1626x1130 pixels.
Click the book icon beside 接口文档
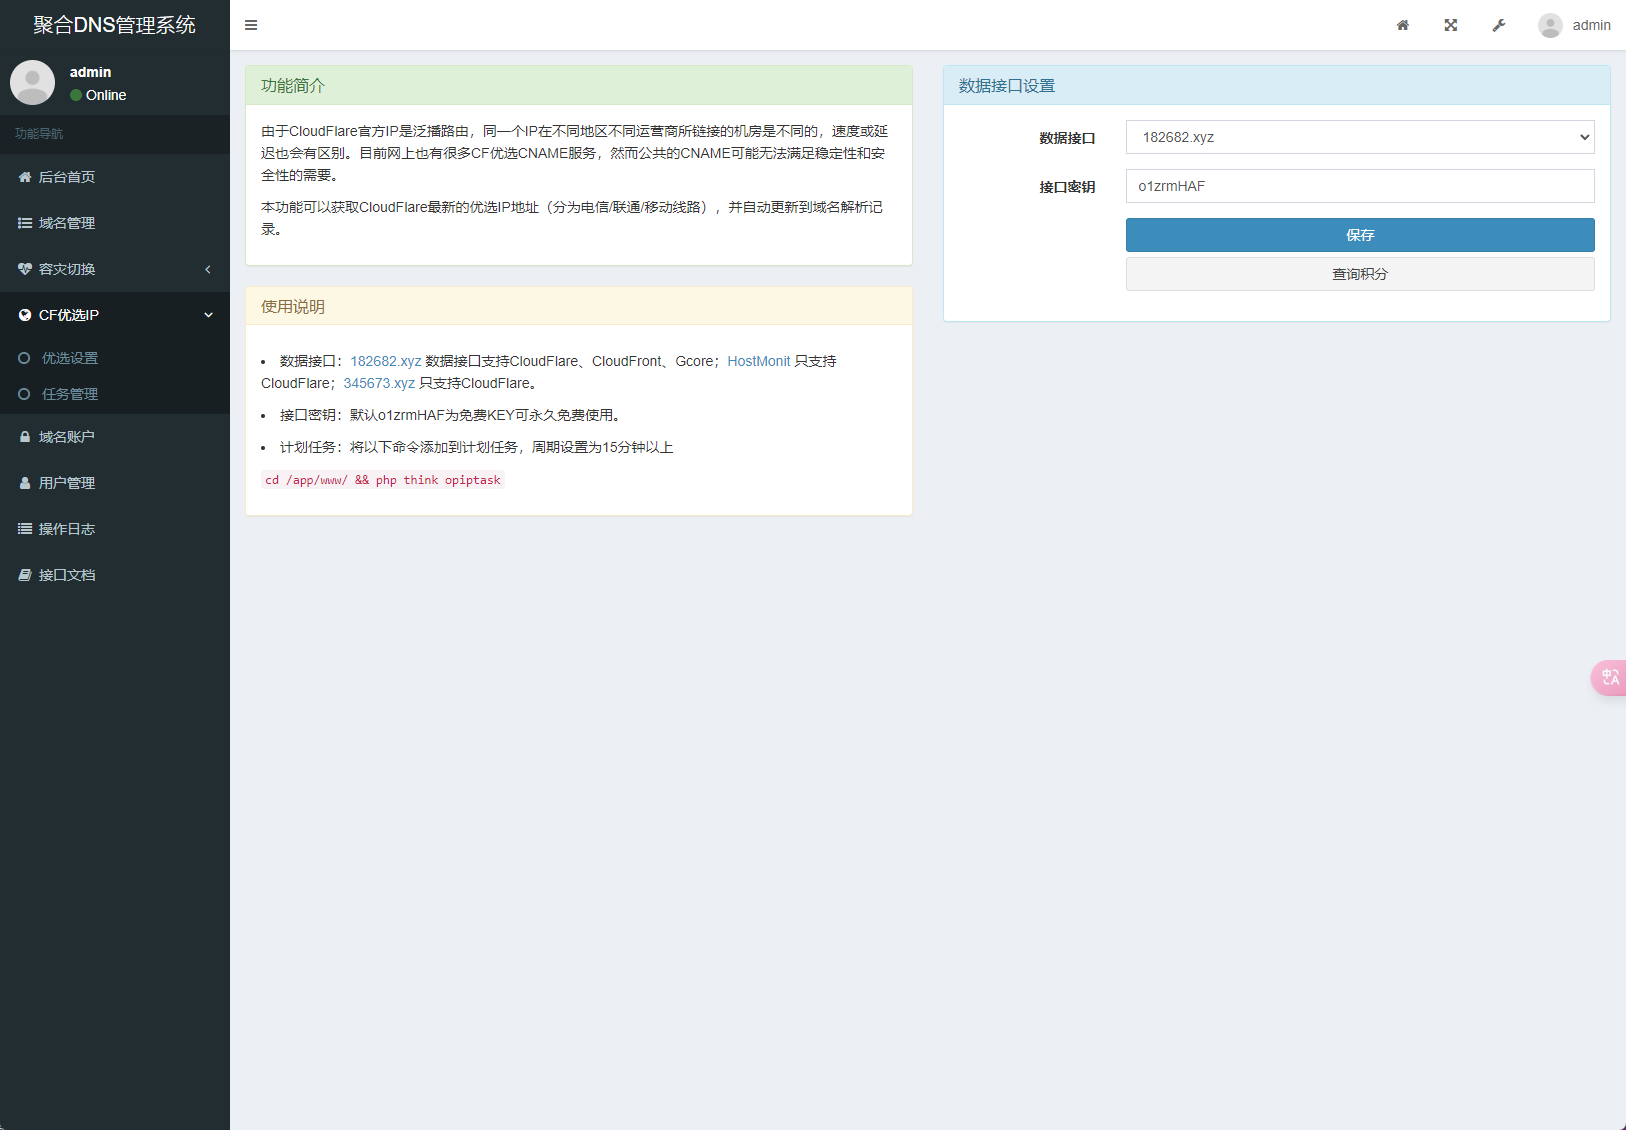click(x=25, y=575)
